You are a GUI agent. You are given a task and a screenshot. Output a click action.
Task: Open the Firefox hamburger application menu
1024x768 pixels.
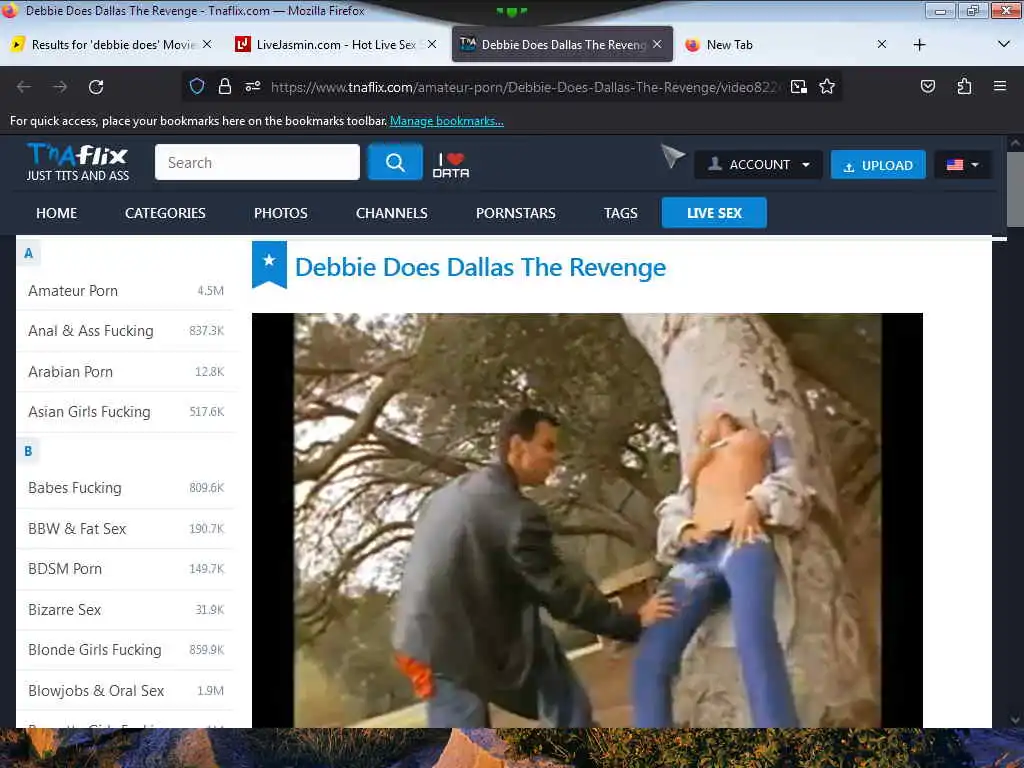(x=1000, y=86)
